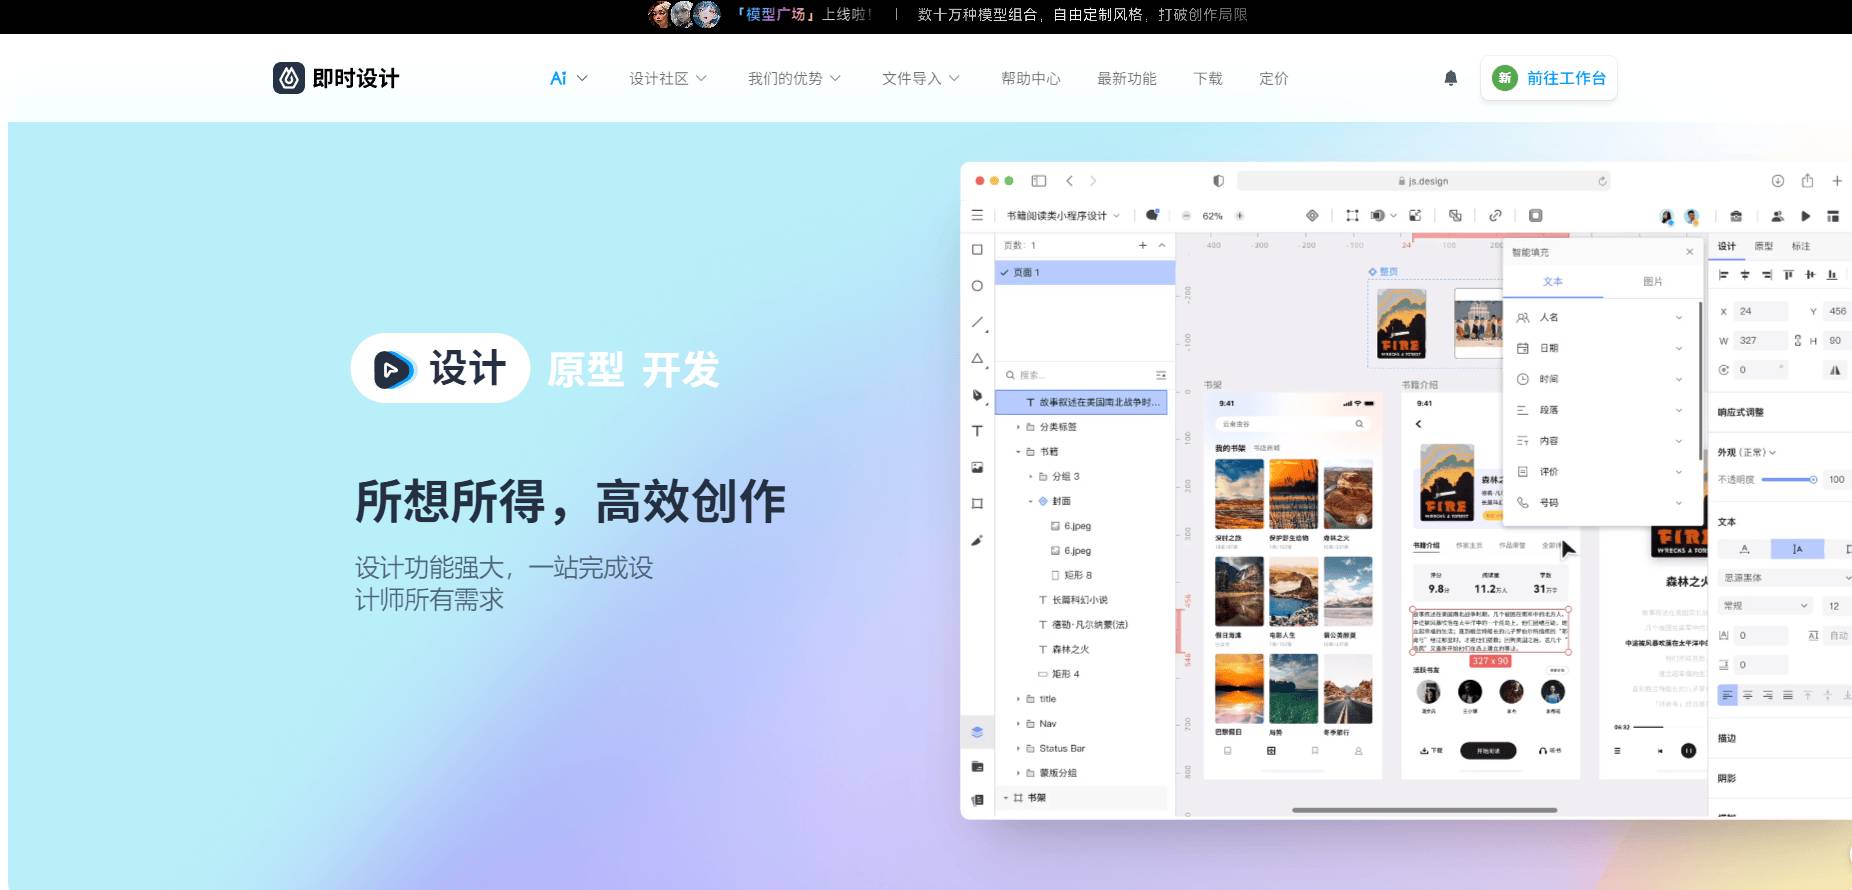Collapse the pages list chevron

tap(1162, 245)
